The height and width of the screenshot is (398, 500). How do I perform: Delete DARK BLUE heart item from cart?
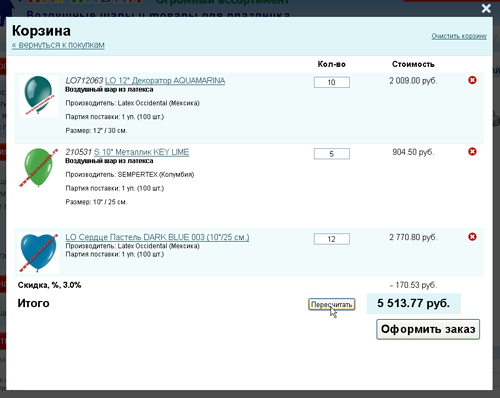pyautogui.click(x=472, y=237)
